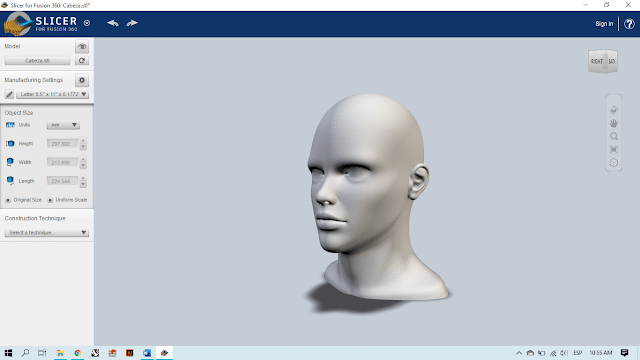
Task: Click the 10:55 AM clock
Action: (x=600, y=353)
